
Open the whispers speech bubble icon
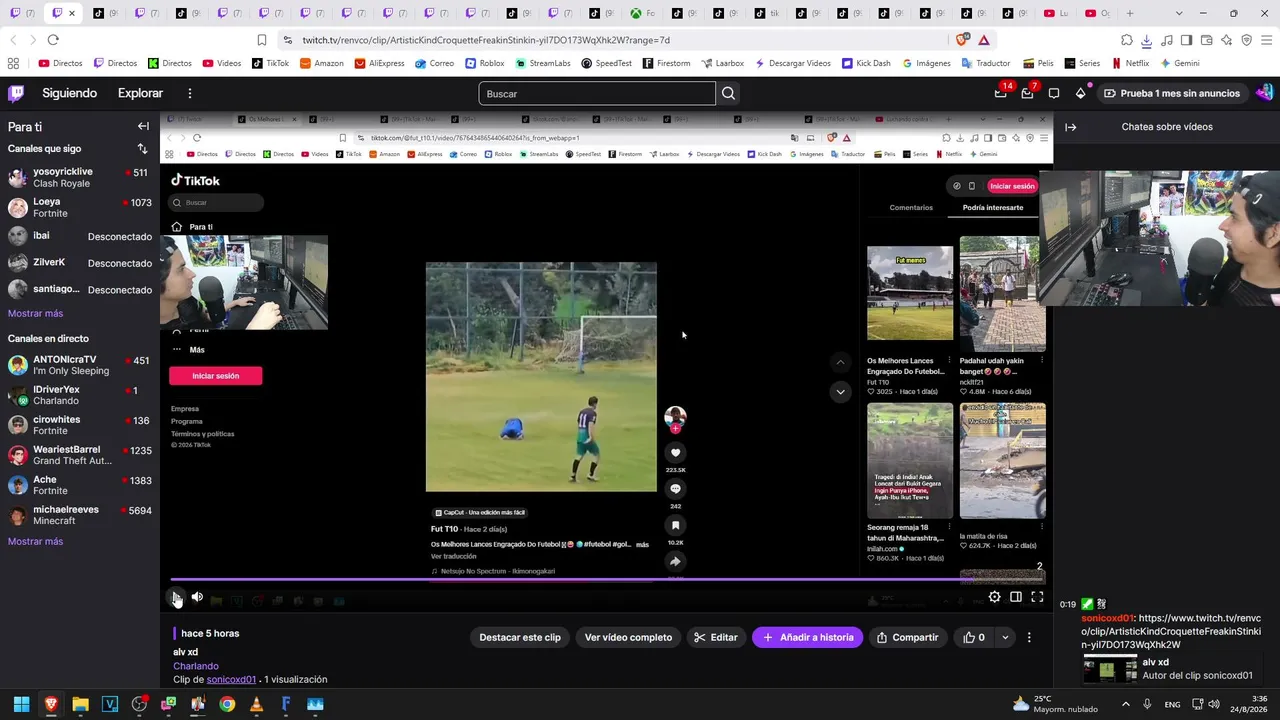coord(1054,93)
